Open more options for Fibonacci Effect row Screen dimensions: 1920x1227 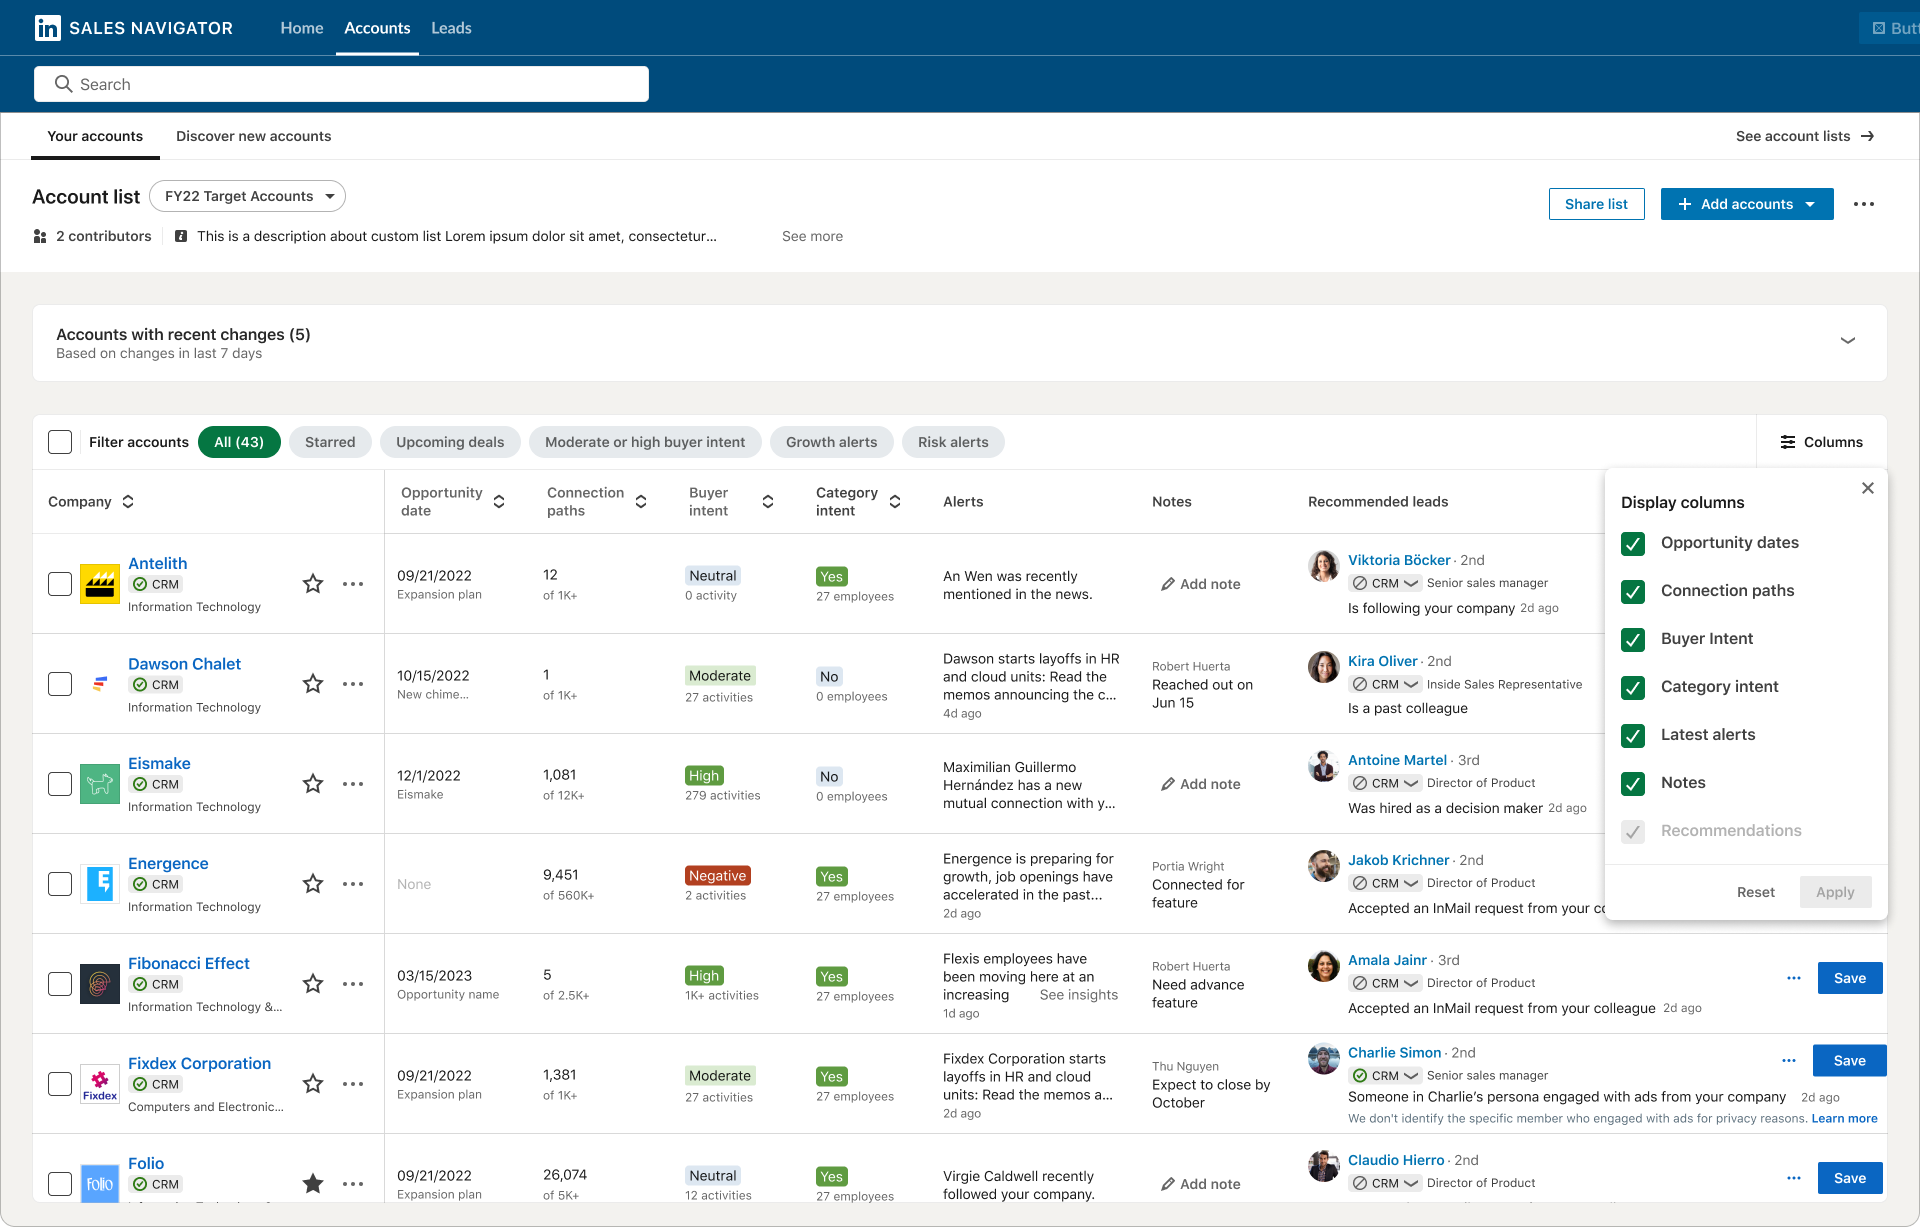[x=353, y=984]
